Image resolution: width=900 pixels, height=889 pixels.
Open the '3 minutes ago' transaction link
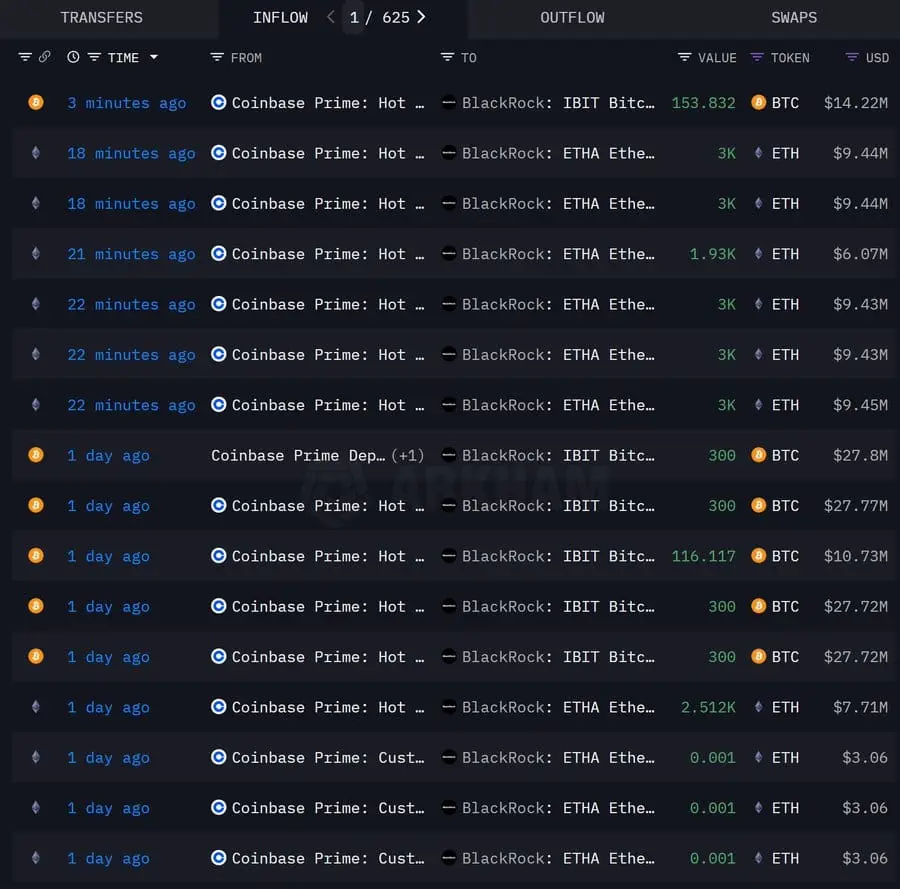[x=126, y=103]
